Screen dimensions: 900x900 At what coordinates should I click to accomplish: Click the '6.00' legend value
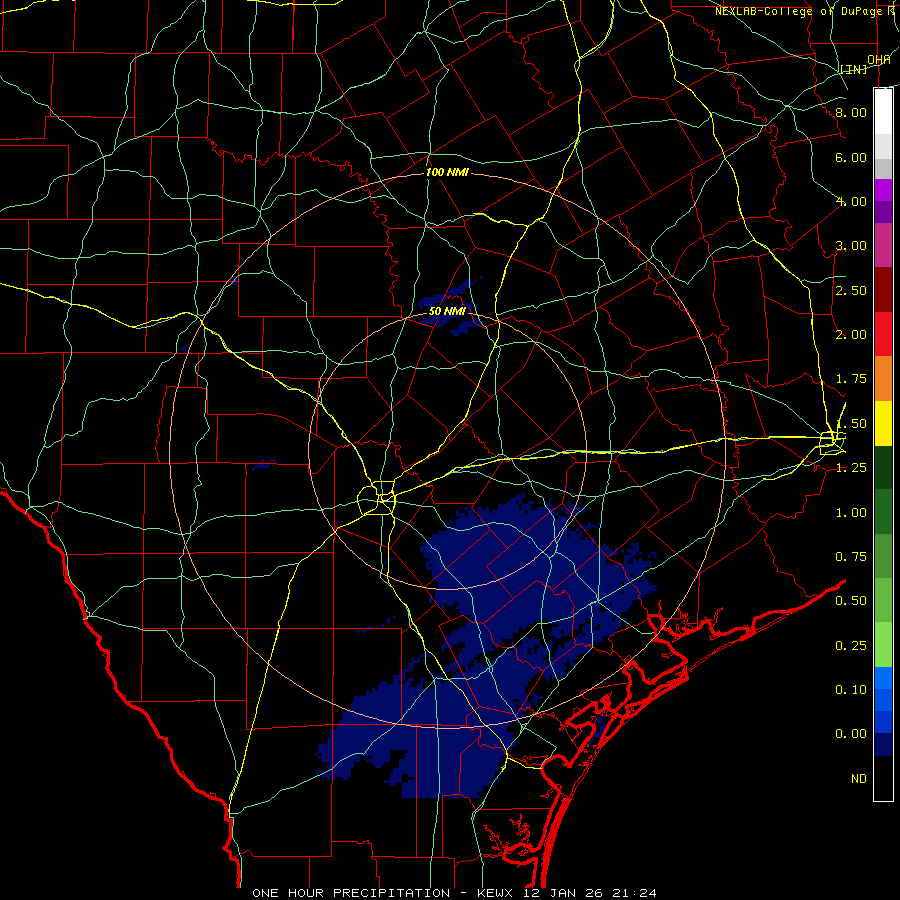click(851, 157)
